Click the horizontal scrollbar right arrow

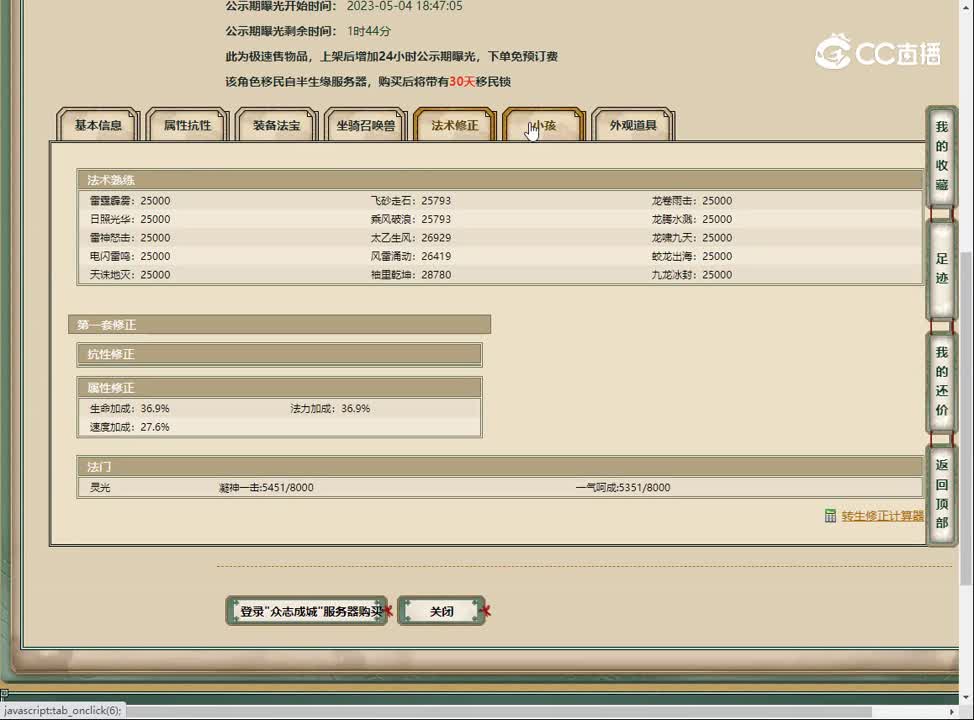click(952, 712)
